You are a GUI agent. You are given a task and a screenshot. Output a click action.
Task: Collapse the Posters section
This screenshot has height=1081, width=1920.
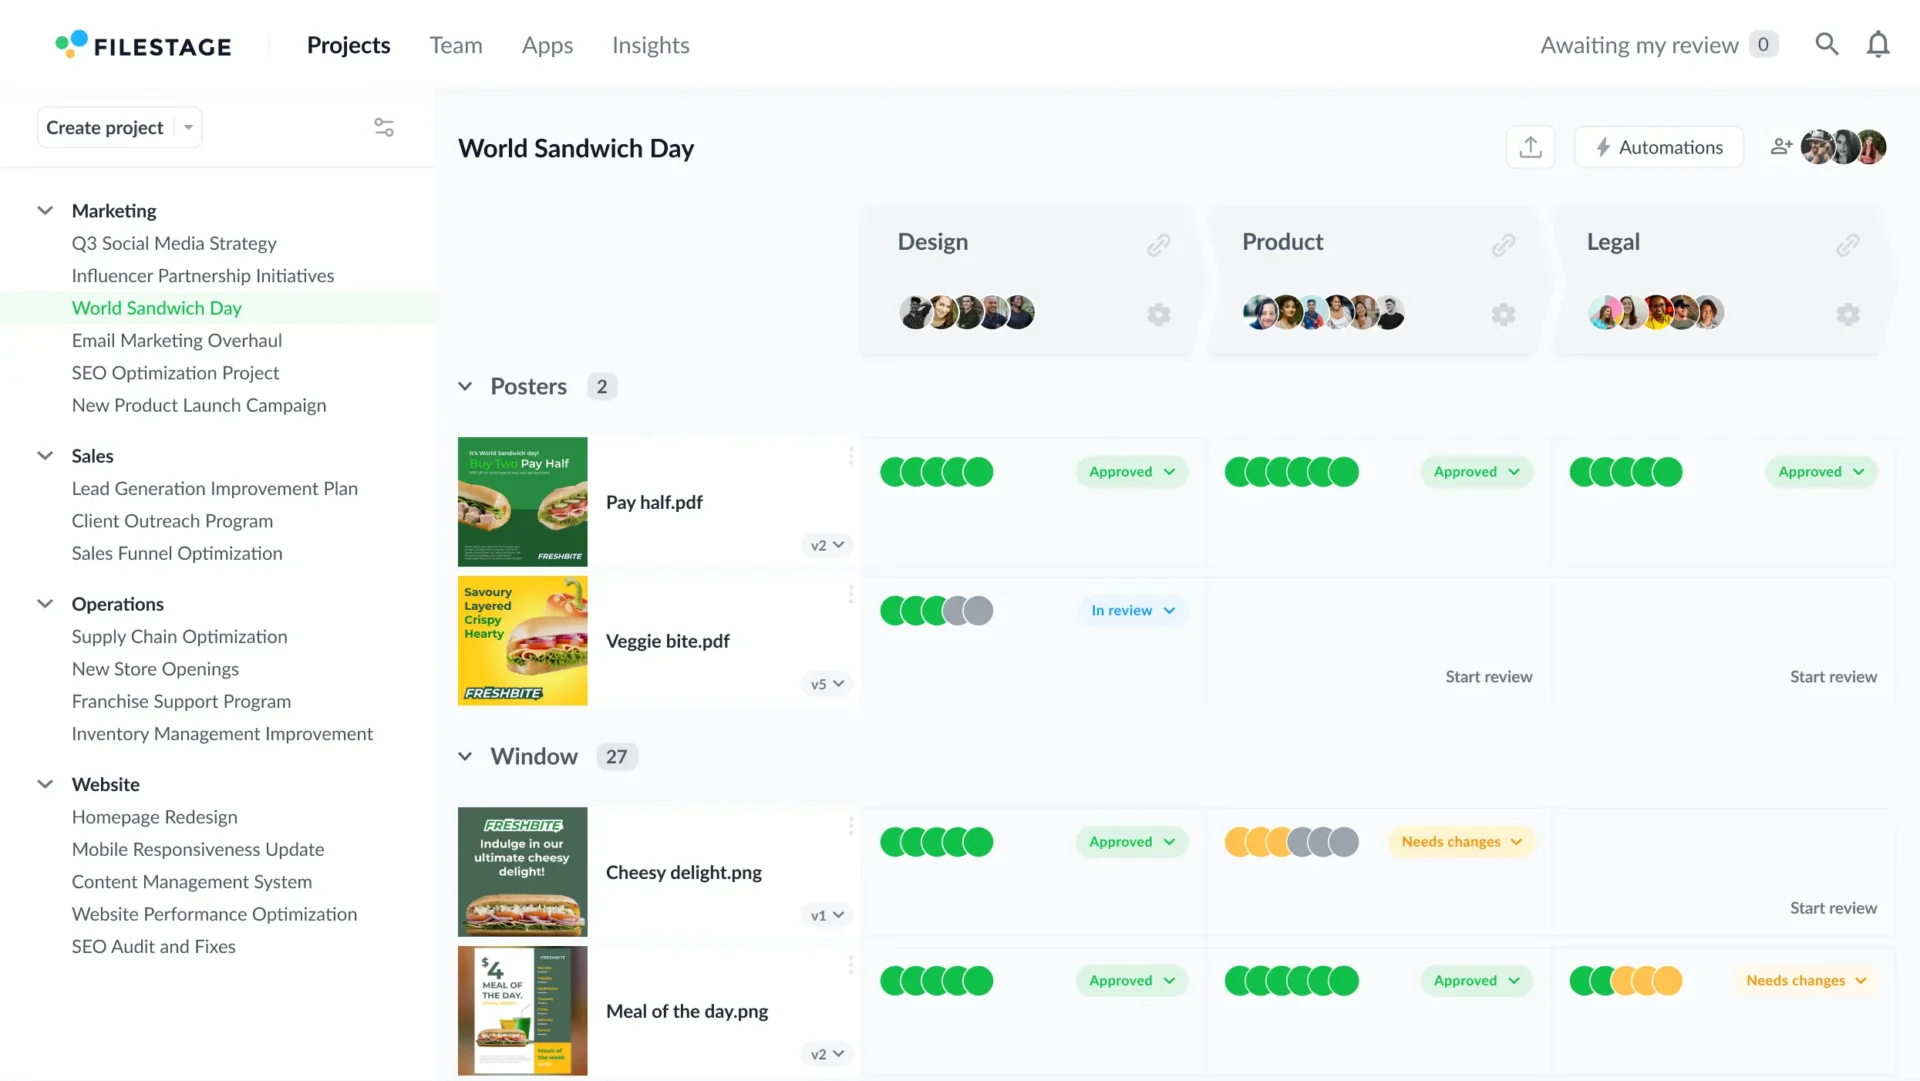click(x=465, y=387)
